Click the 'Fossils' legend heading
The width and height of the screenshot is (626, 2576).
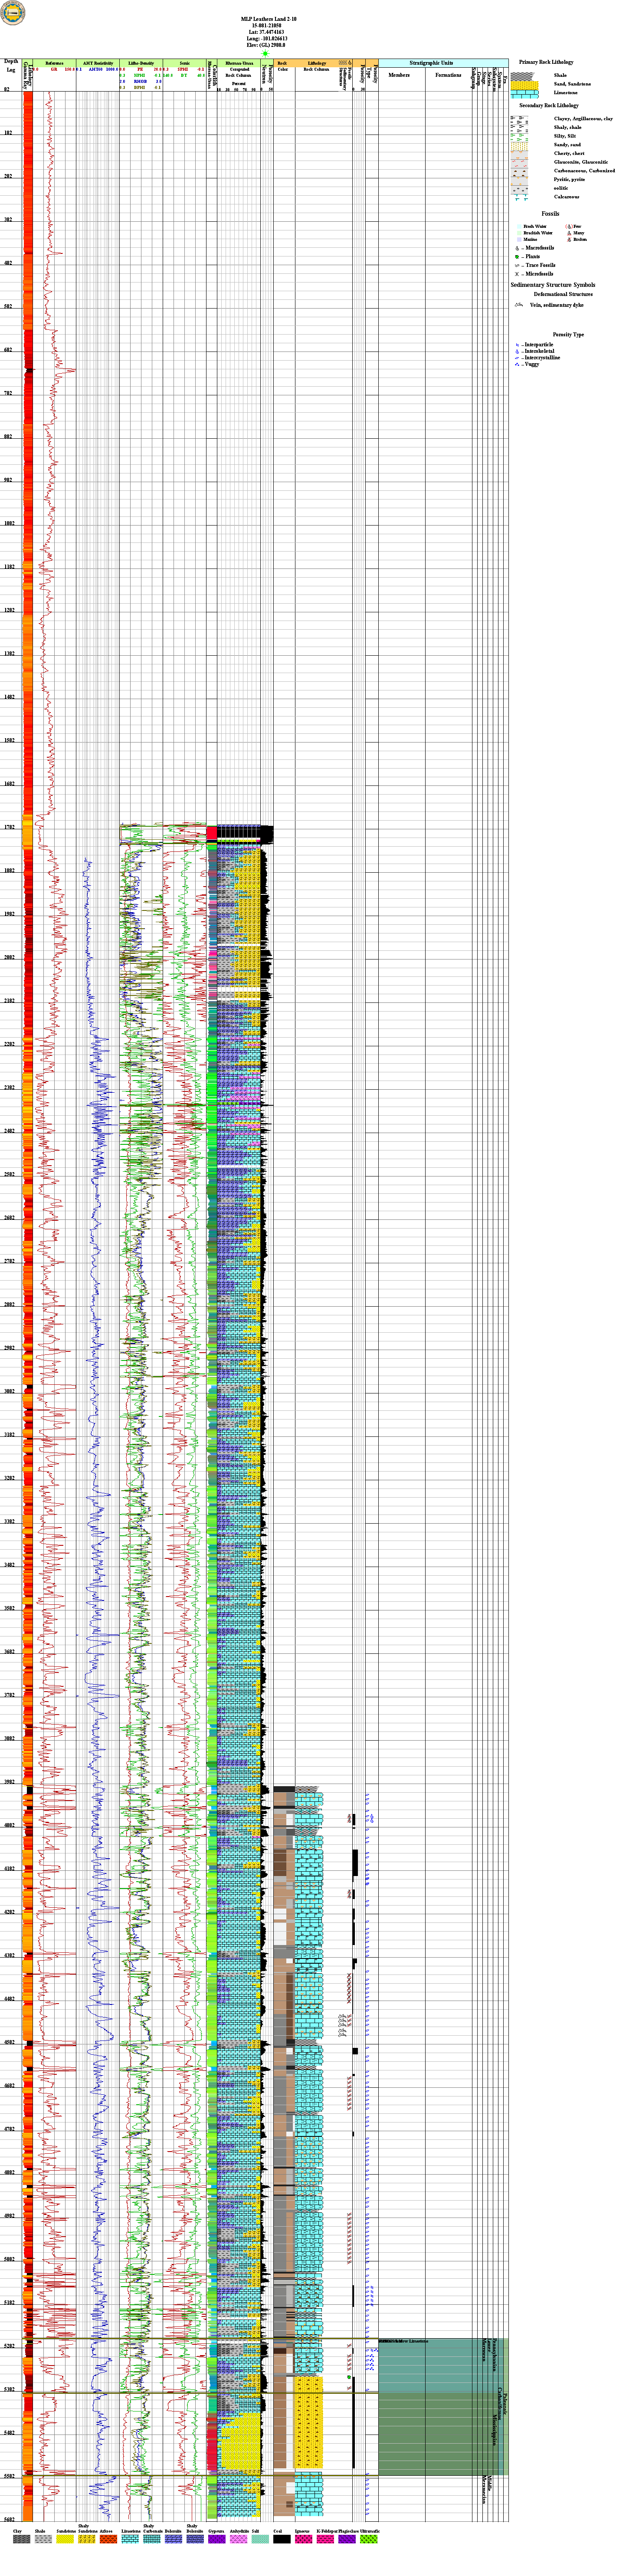click(x=550, y=213)
